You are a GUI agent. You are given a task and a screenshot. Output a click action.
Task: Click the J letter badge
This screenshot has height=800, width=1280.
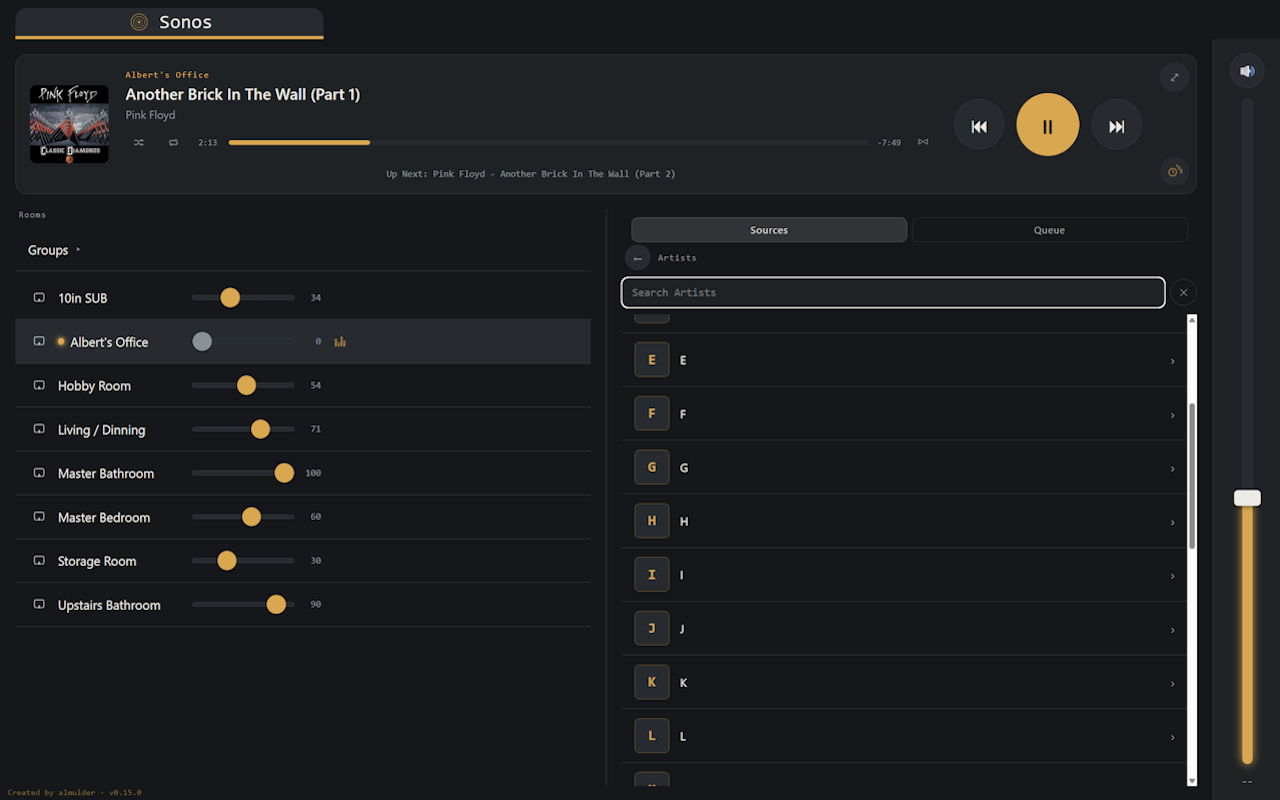652,629
